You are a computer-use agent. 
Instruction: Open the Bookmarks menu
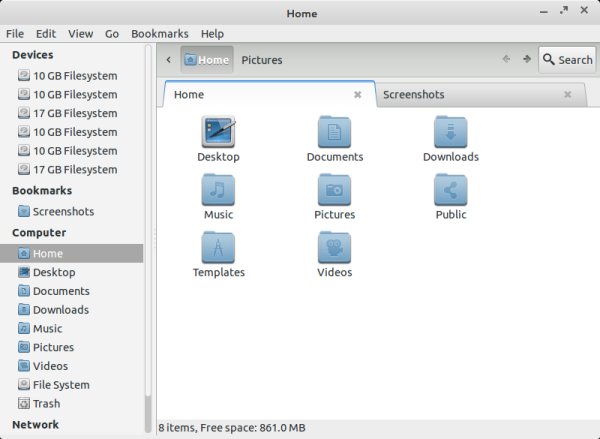pos(159,33)
